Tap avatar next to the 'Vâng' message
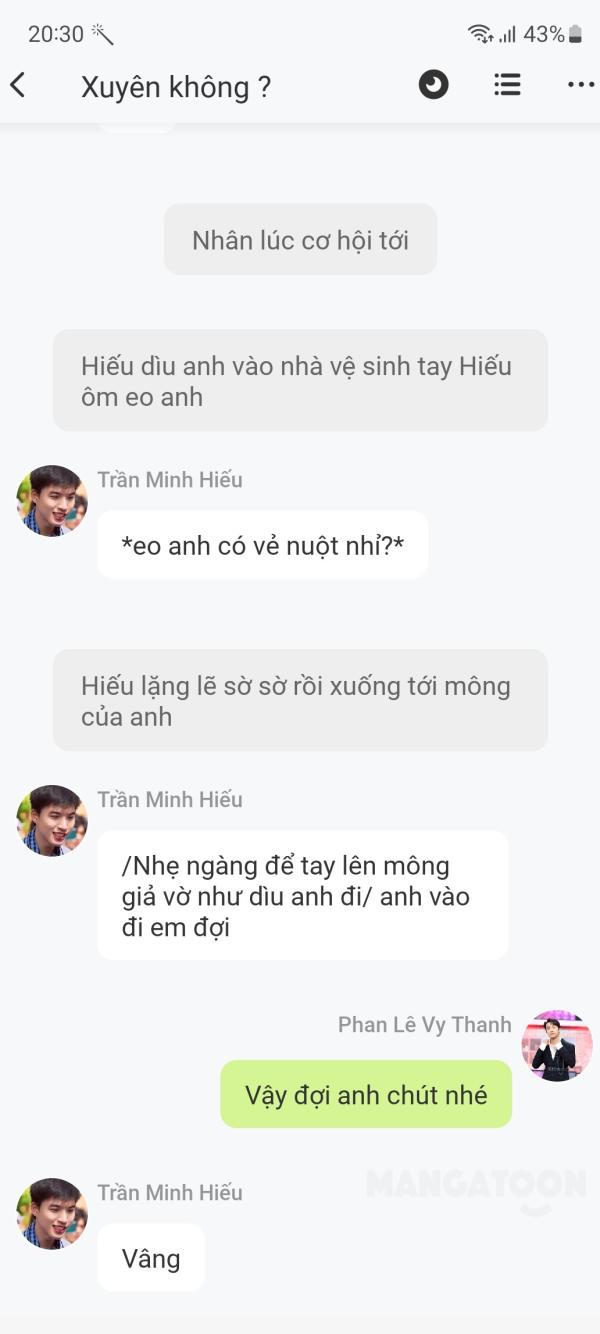 point(52,1214)
